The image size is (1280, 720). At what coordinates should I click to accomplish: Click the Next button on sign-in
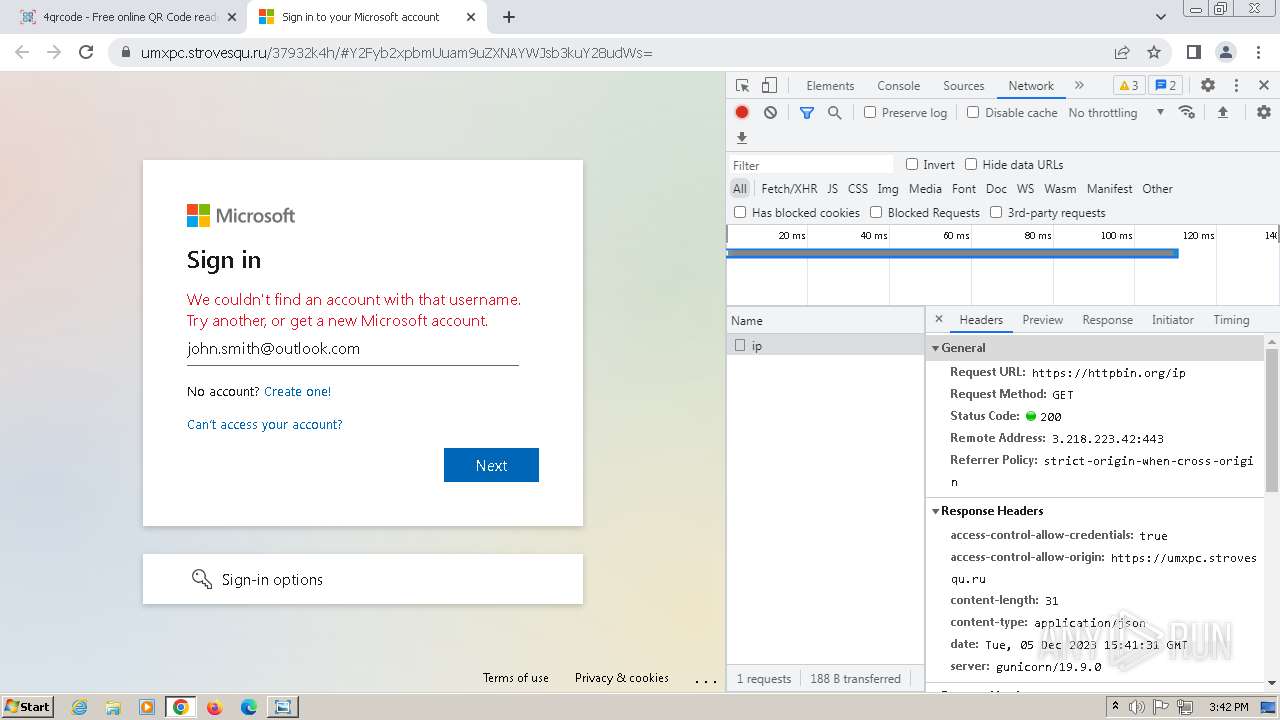coord(491,465)
